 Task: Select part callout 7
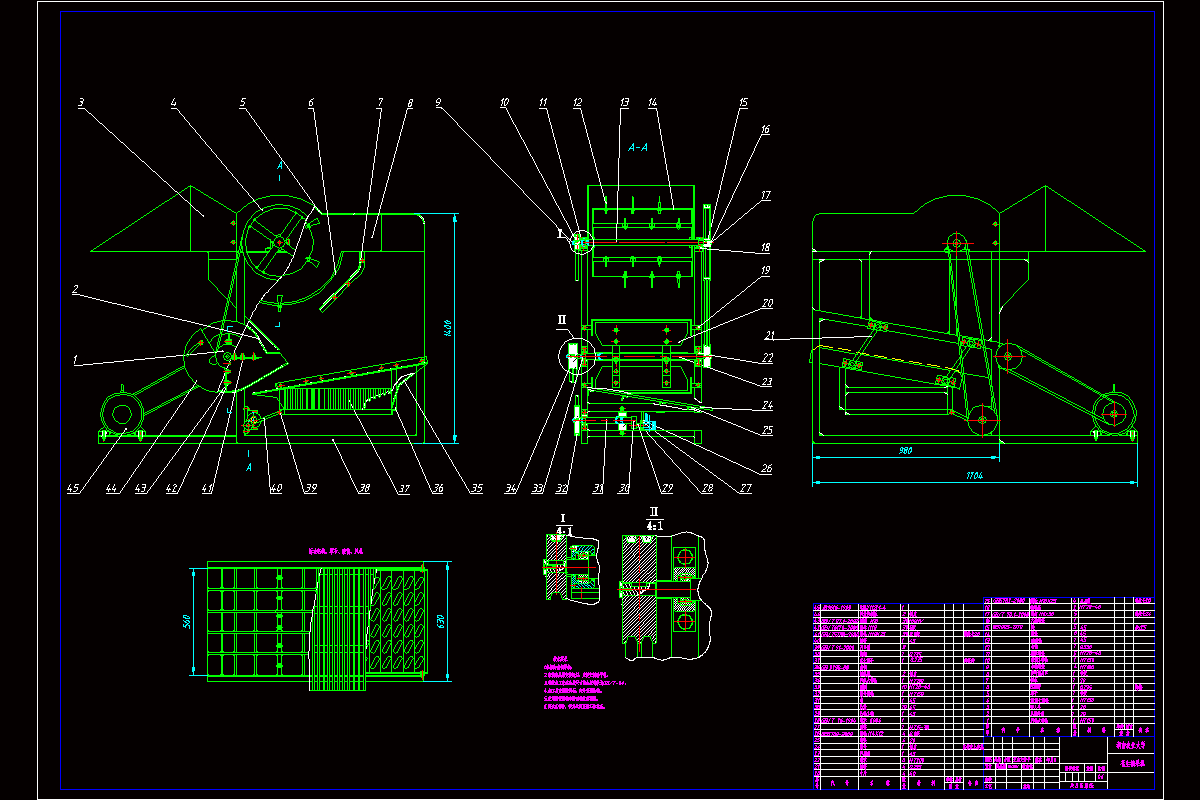[380, 101]
